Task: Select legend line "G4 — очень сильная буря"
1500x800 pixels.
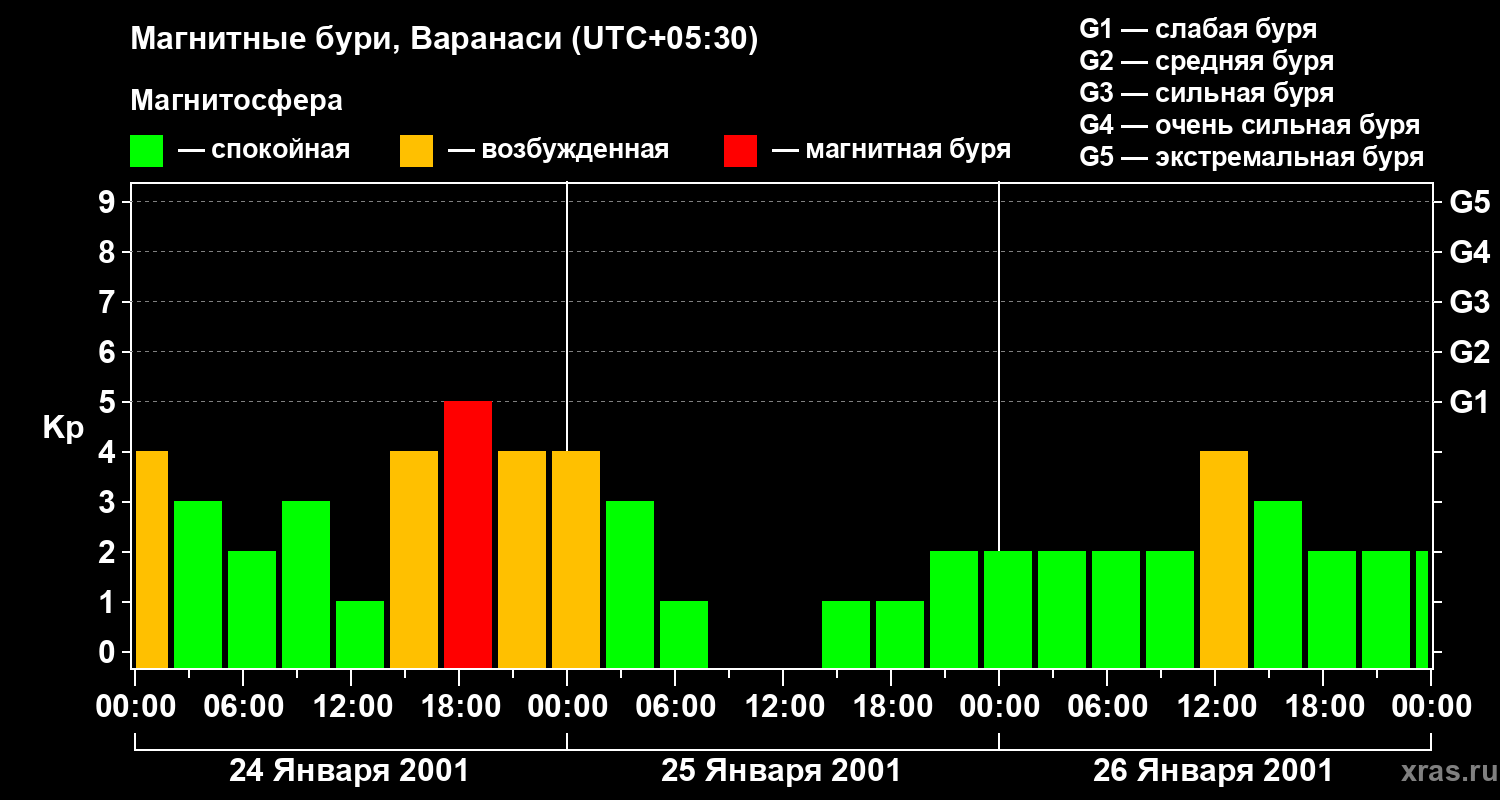Action: point(1249,125)
